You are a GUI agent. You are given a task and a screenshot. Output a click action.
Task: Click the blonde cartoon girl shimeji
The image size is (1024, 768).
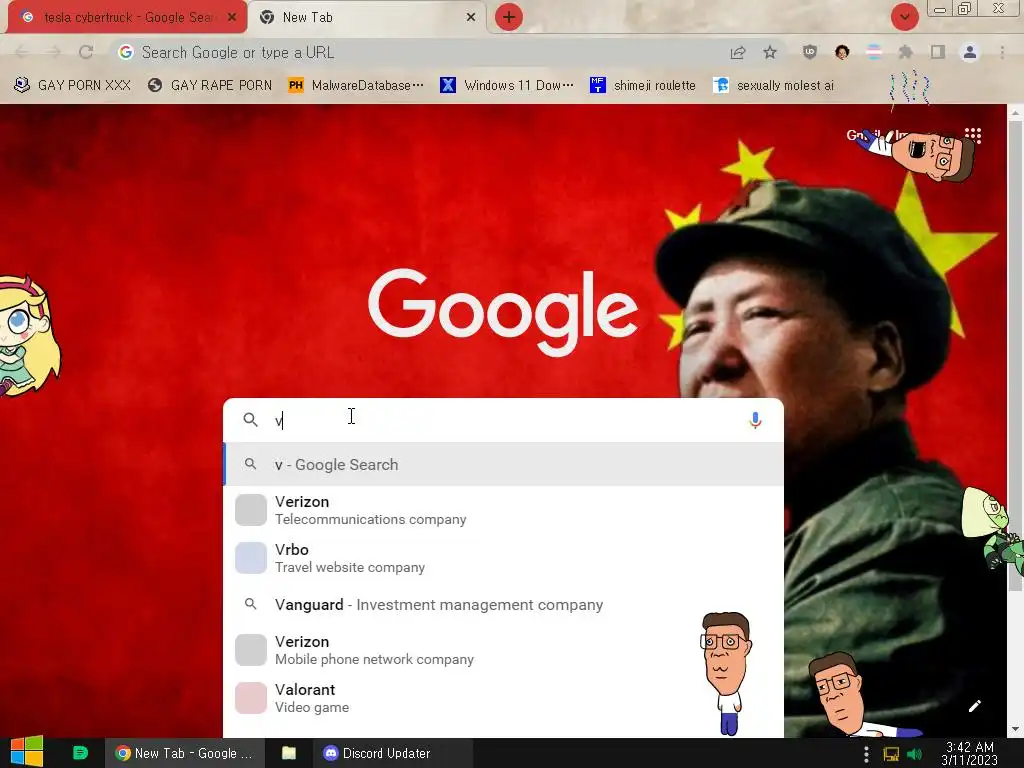(x=29, y=336)
